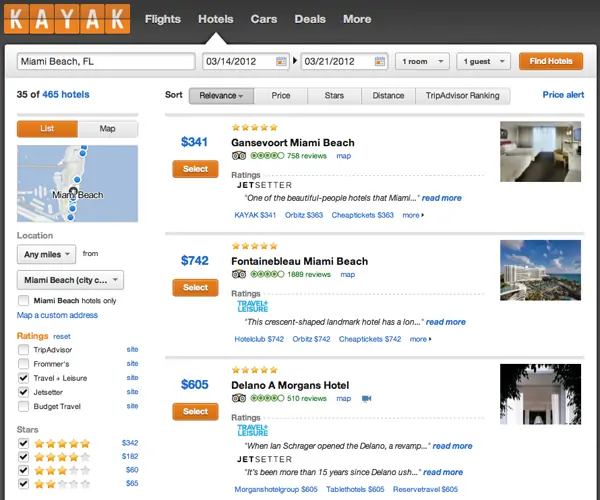Open check-out date calendar icon

pyautogui.click(x=380, y=61)
